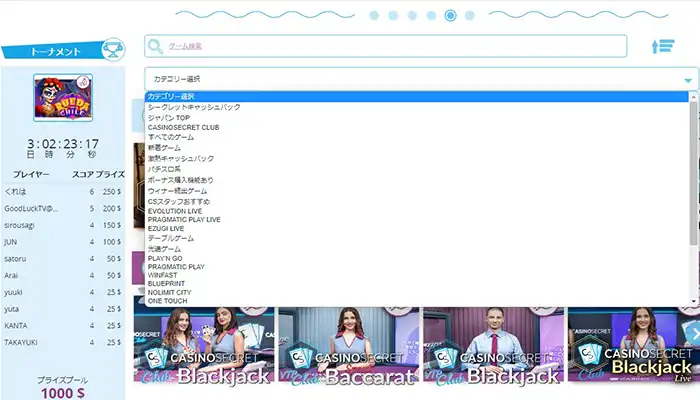Select CASINOSECRET CLUB category

tap(183, 128)
